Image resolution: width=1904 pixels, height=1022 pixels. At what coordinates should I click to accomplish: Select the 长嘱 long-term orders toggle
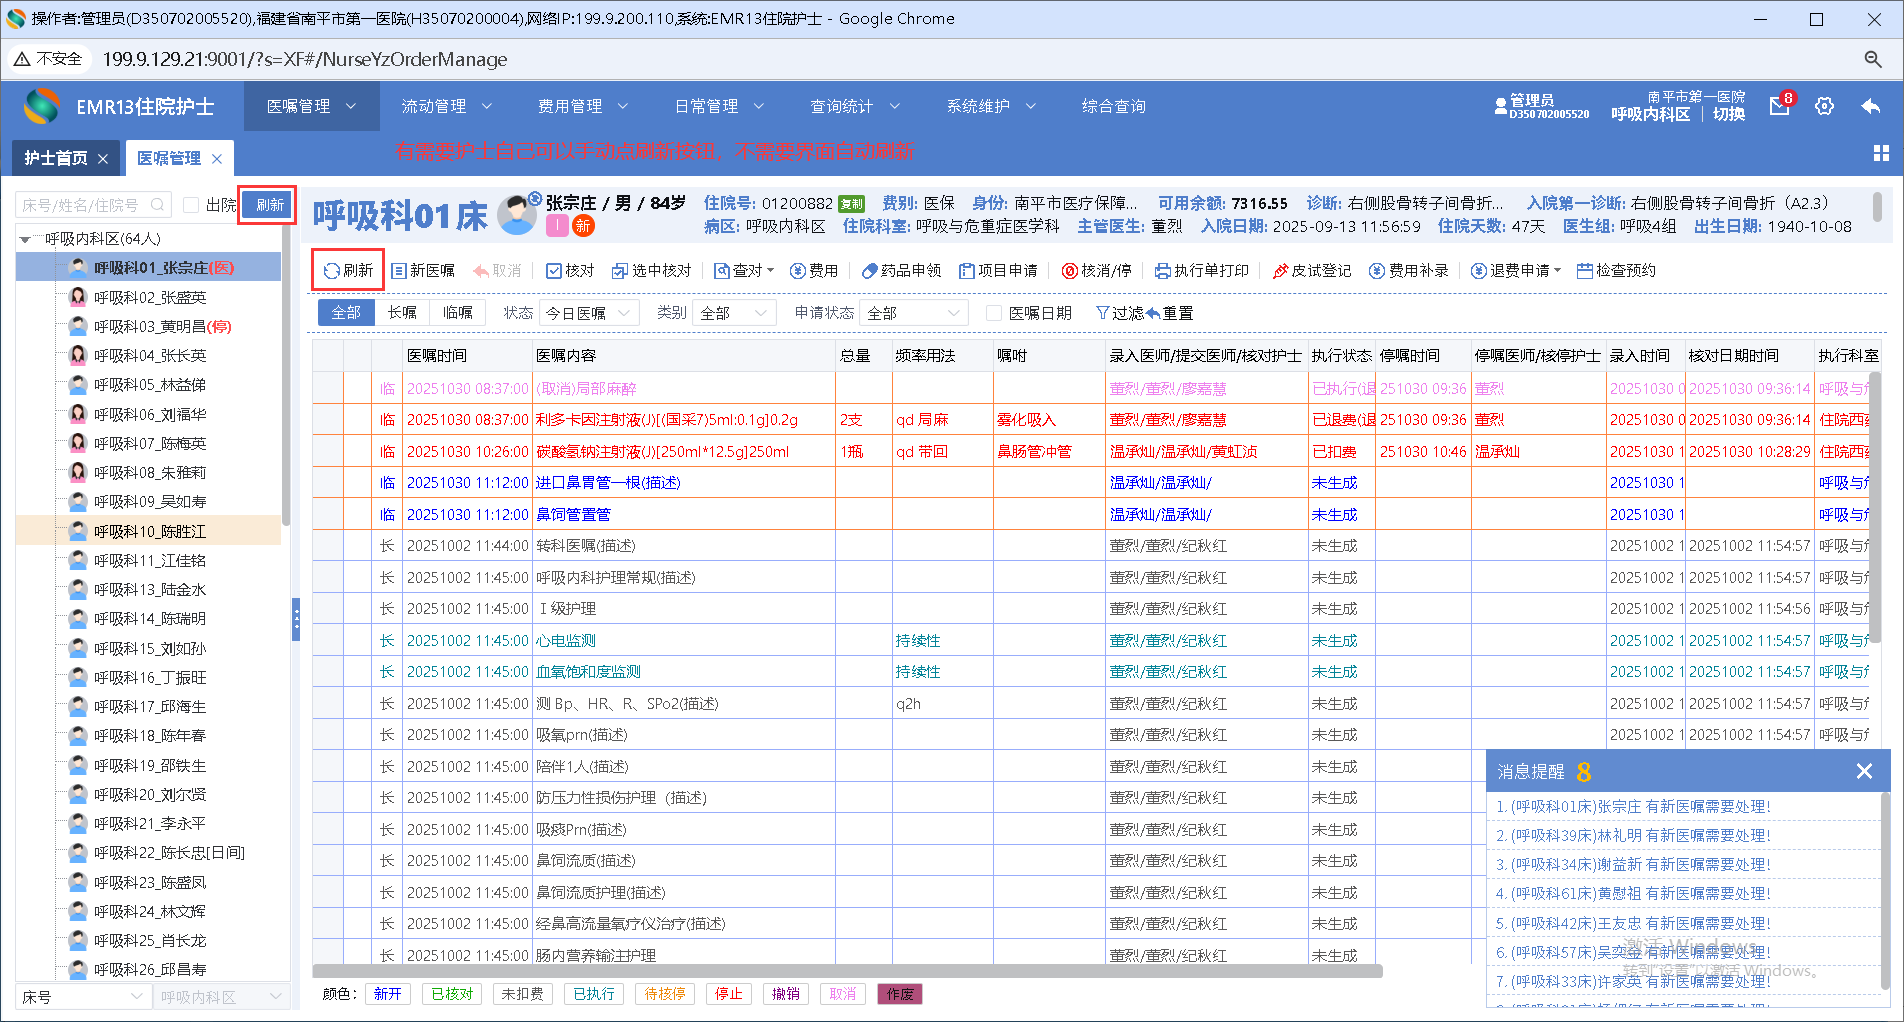[x=402, y=313]
